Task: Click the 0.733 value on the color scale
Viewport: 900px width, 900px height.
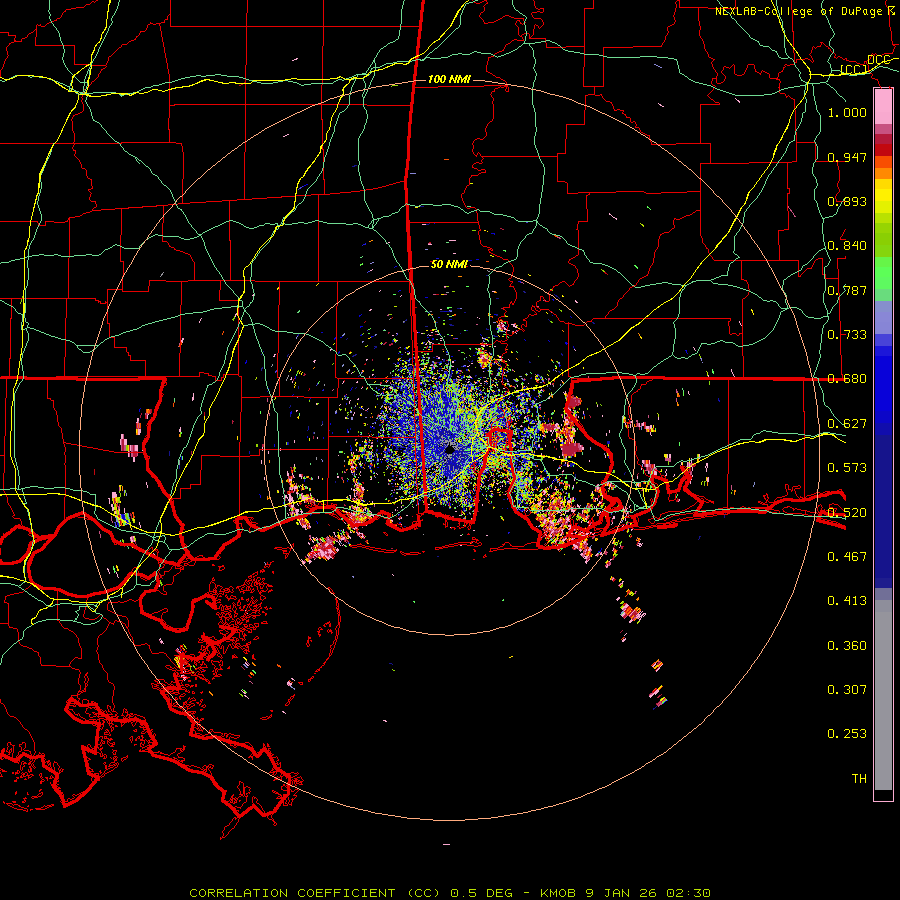Action: (847, 335)
